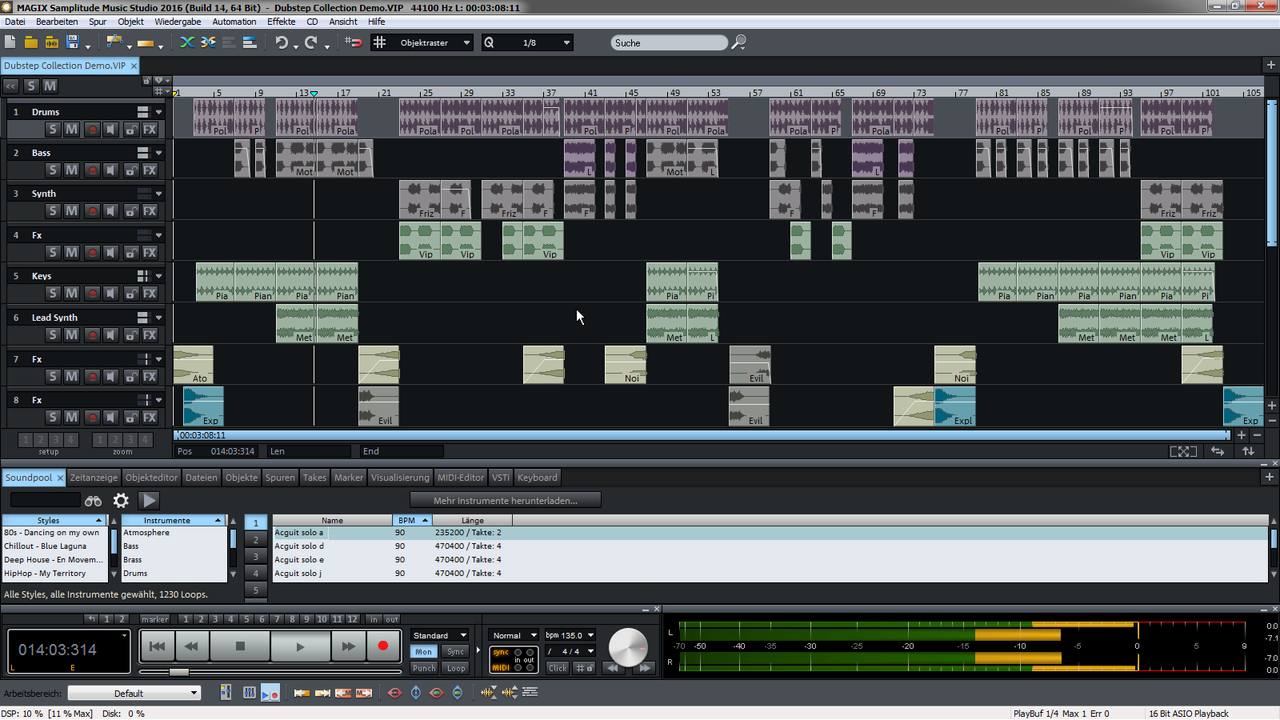The width and height of the screenshot is (1280, 720).
Task: Click the horizontal lines icon ending the bottom toolbar
Action: (x=530, y=692)
